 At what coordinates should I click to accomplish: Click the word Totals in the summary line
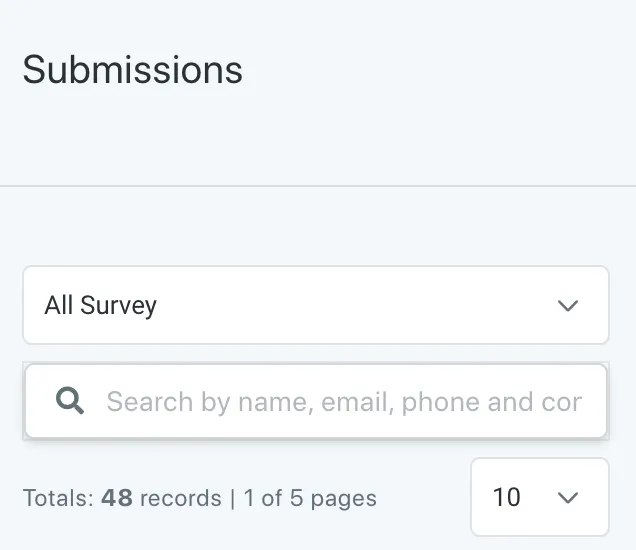coord(58,498)
